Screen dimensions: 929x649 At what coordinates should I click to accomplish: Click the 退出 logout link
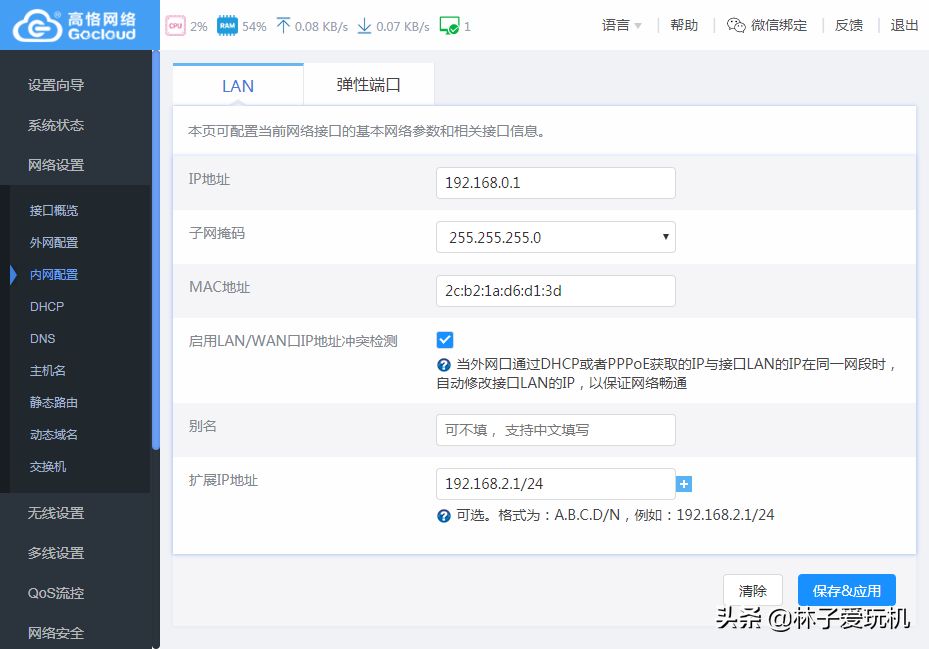[904, 25]
